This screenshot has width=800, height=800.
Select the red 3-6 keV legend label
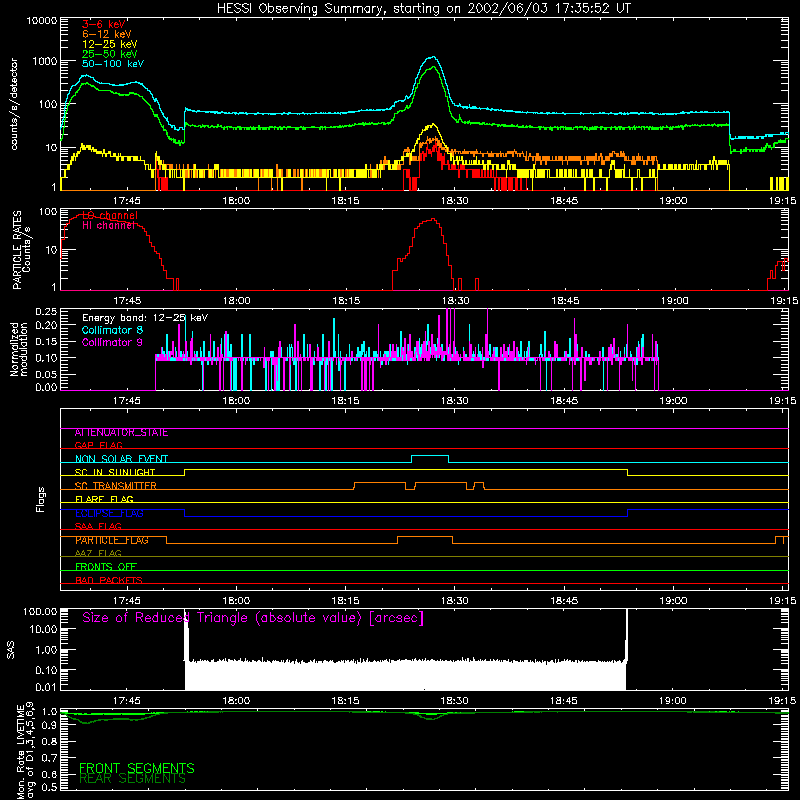point(104,24)
